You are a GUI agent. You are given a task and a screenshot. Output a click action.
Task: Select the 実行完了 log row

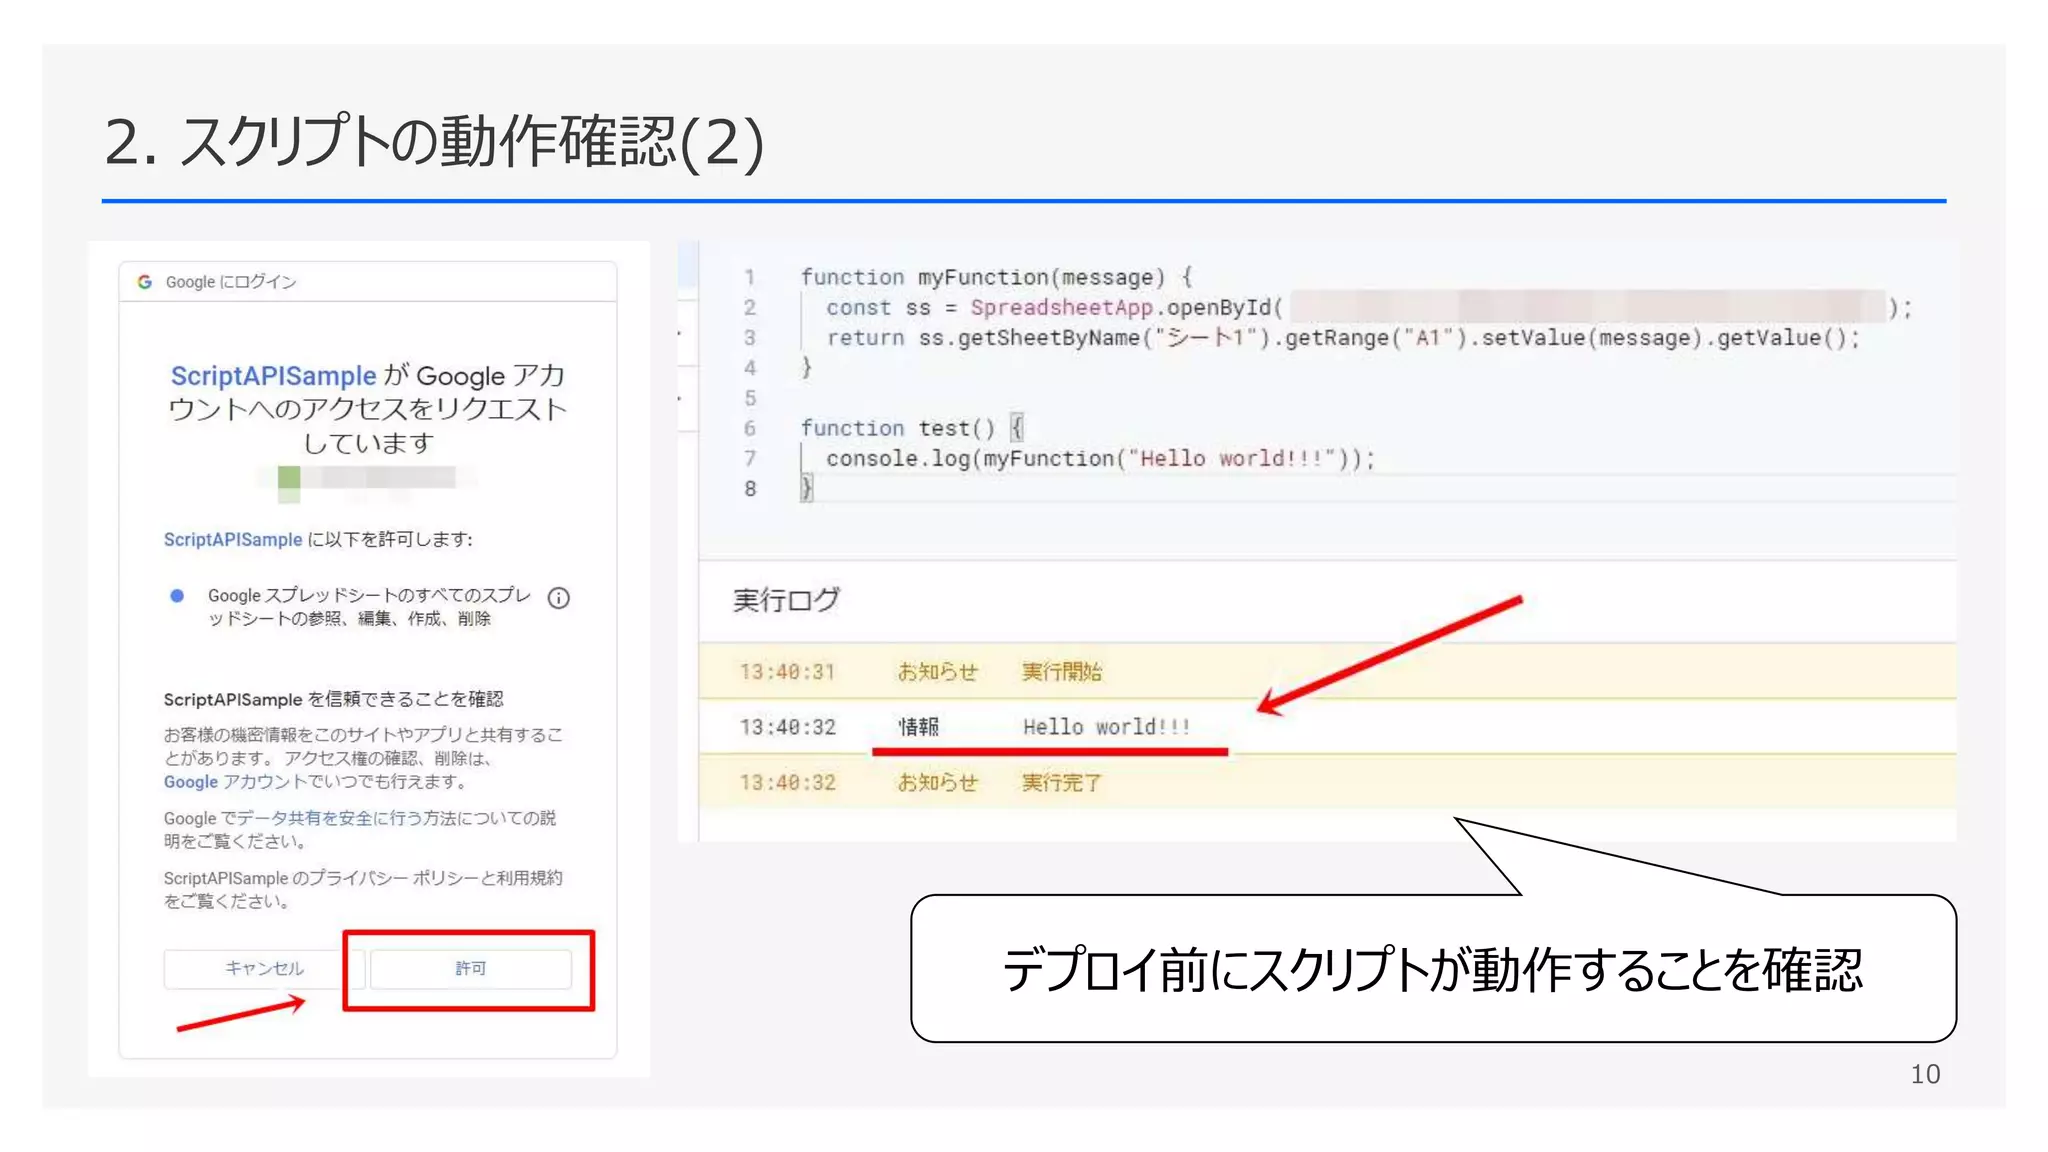(1061, 783)
